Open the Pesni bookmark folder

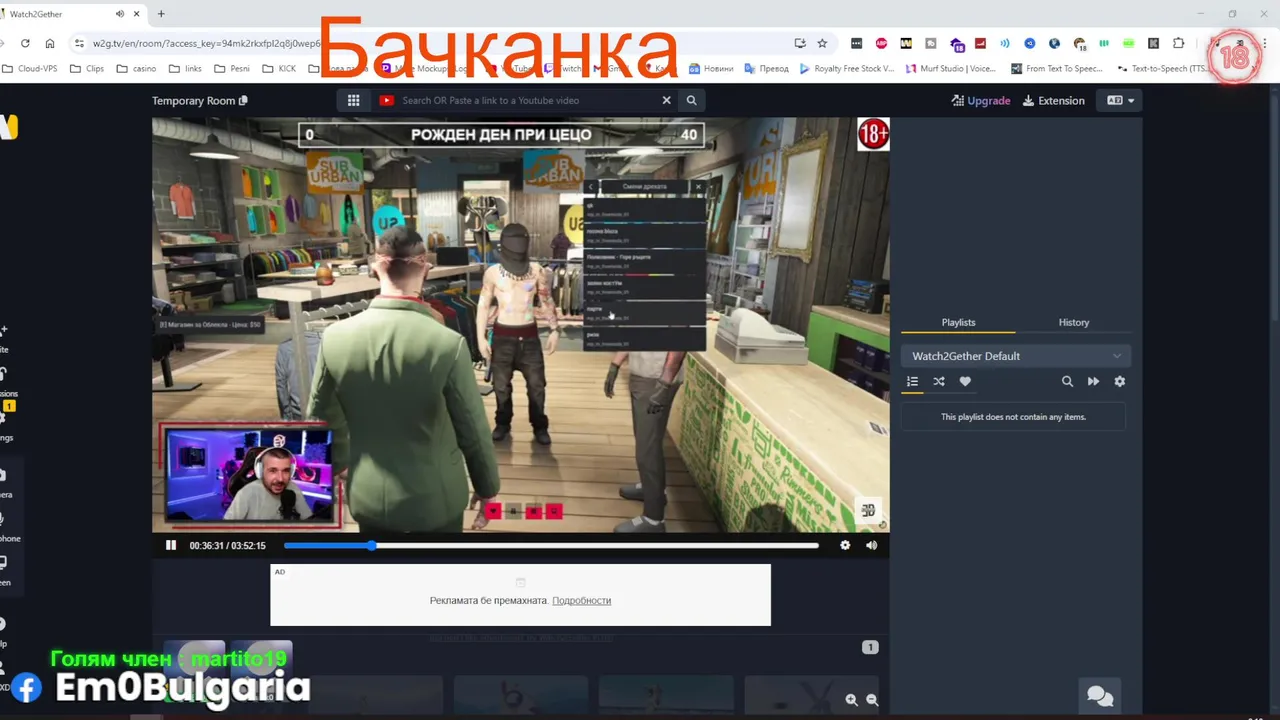click(x=232, y=68)
